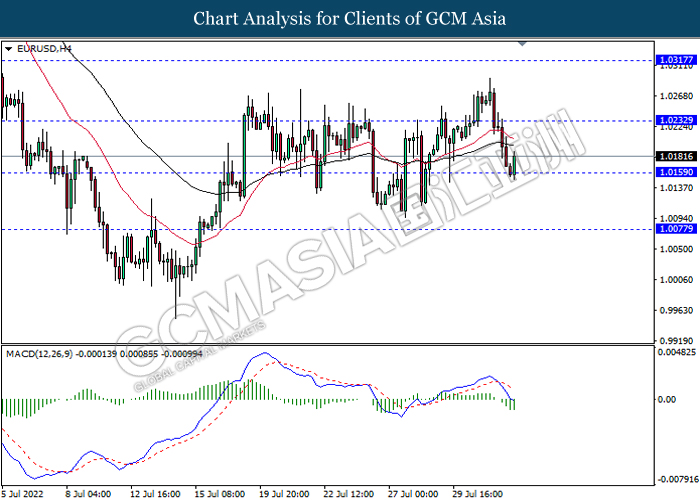Click the 1.01370 axis value
The width and height of the screenshot is (700, 500).
676,188
